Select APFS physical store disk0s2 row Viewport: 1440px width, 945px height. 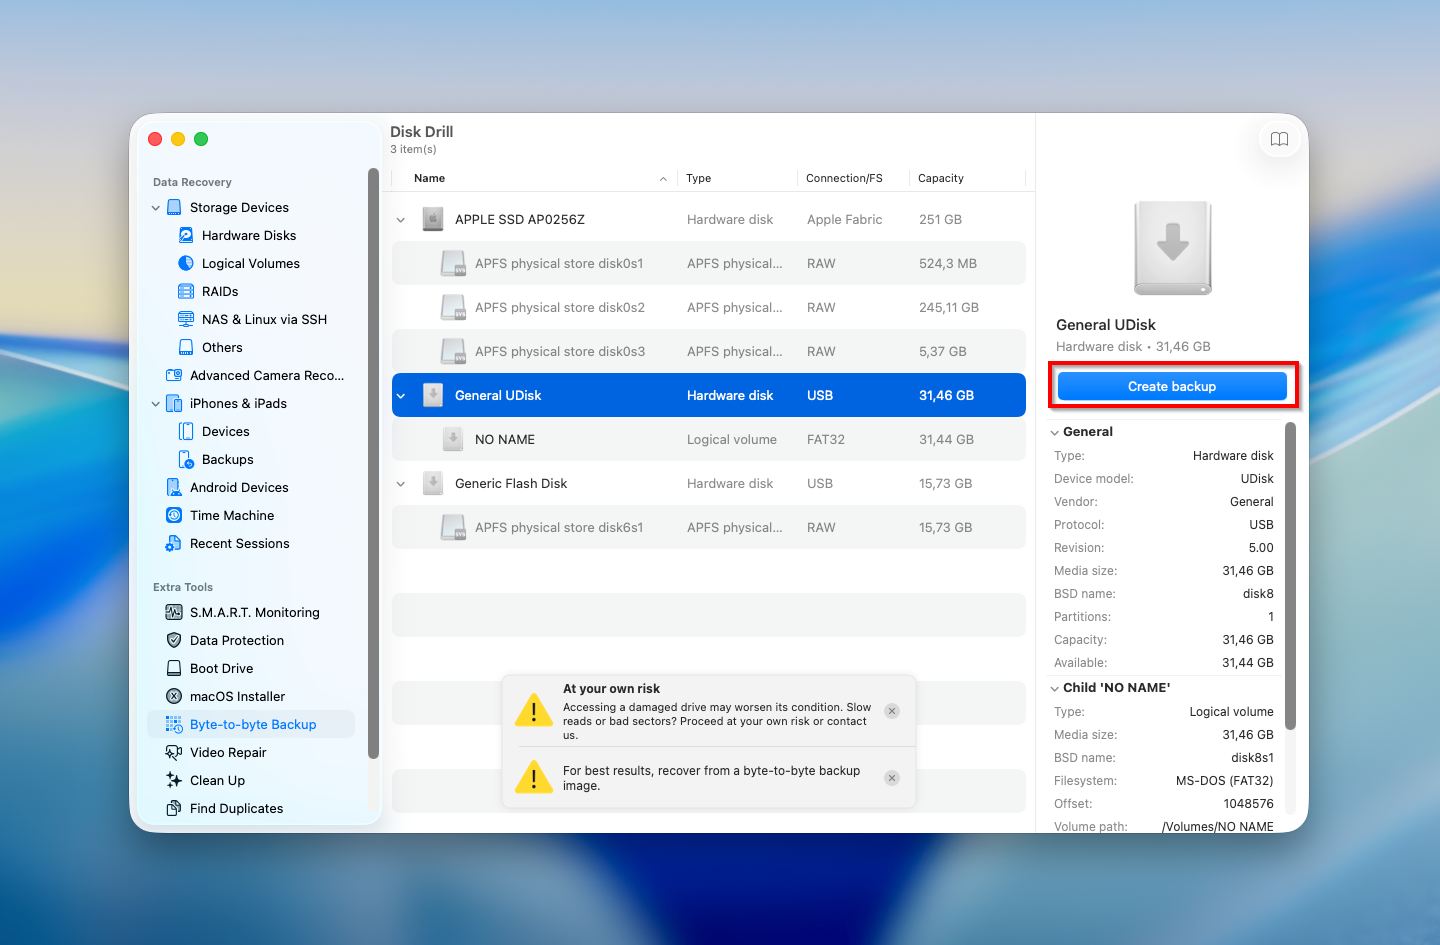708,307
